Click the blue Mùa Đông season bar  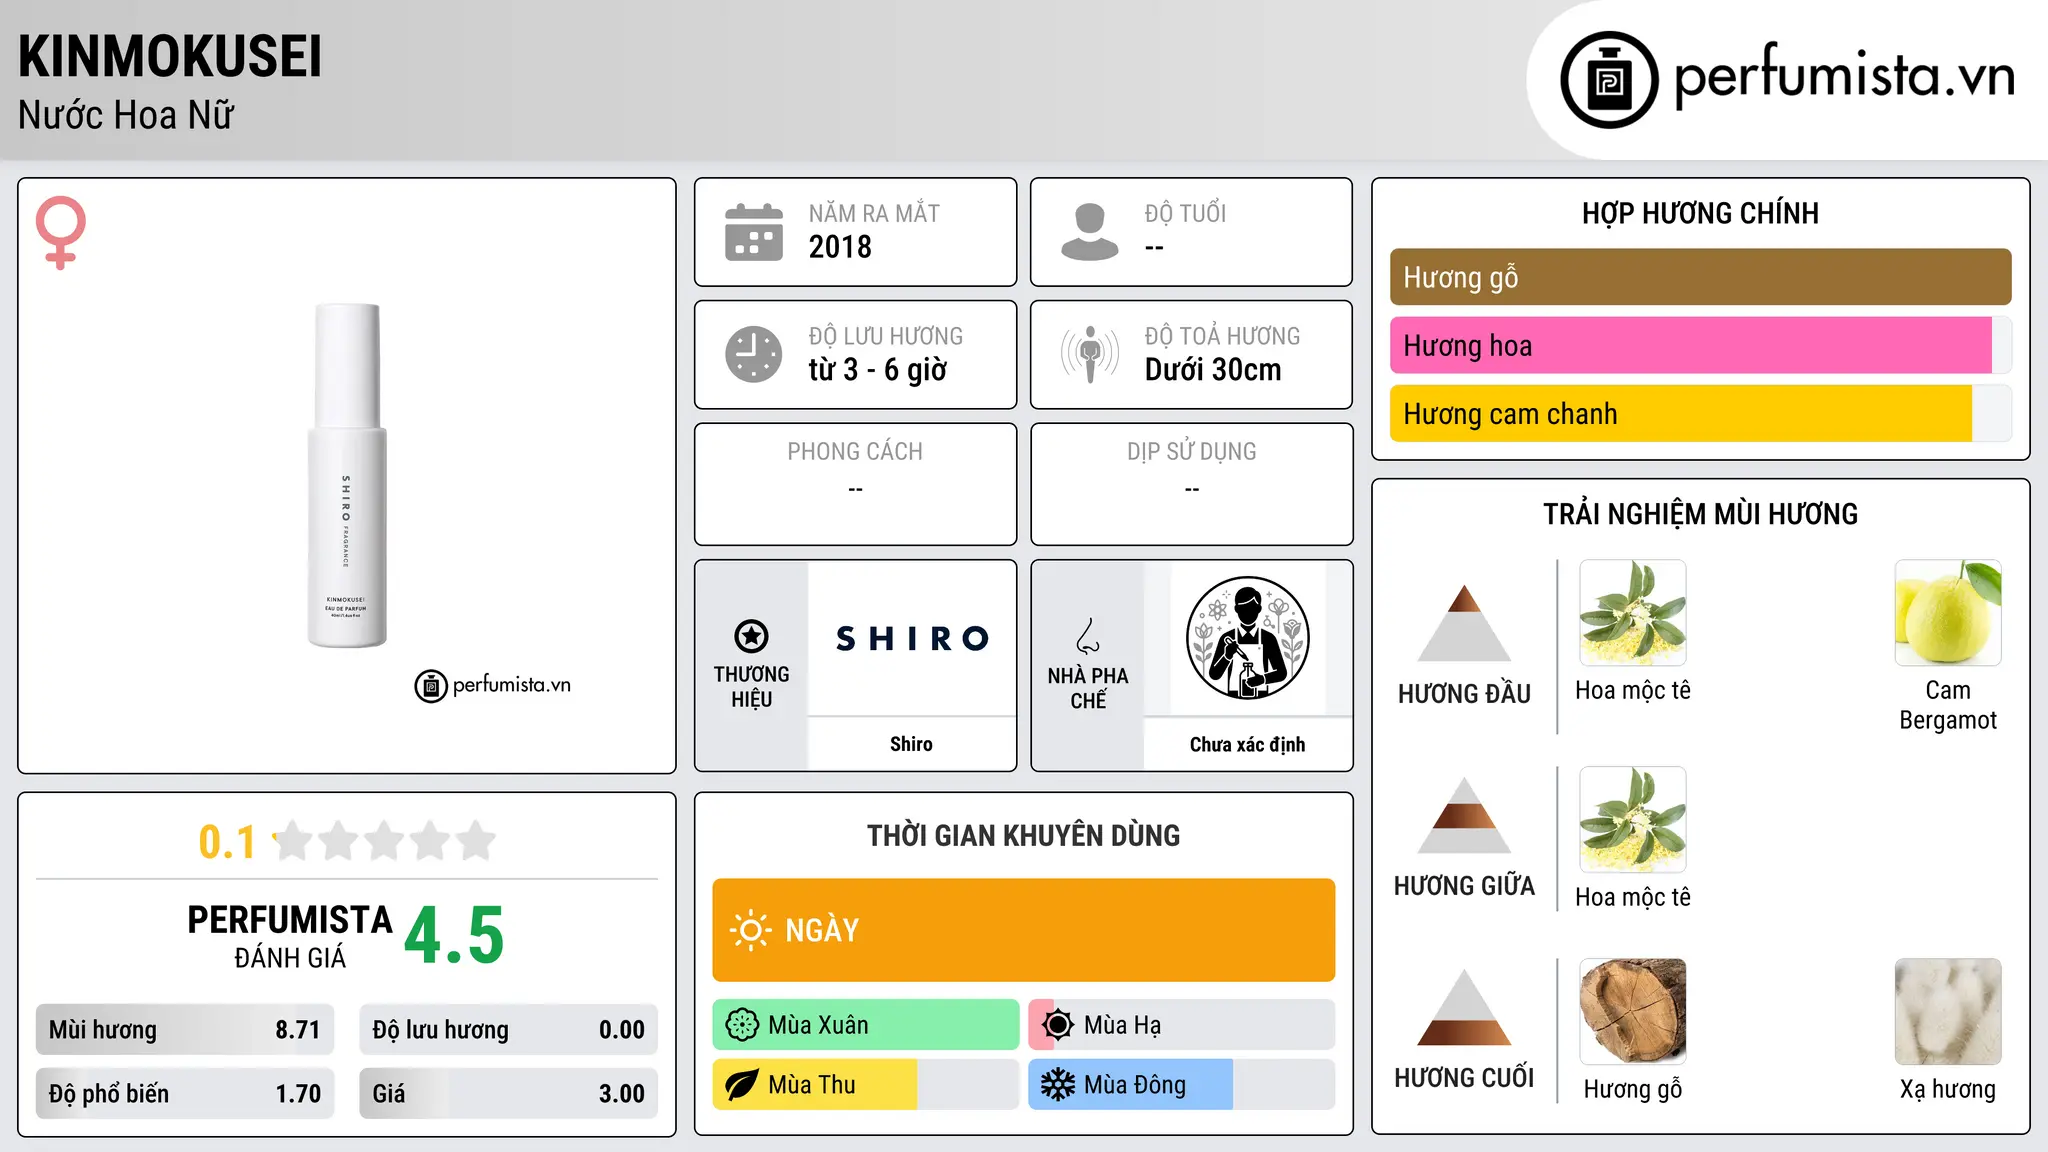coord(1181,1085)
